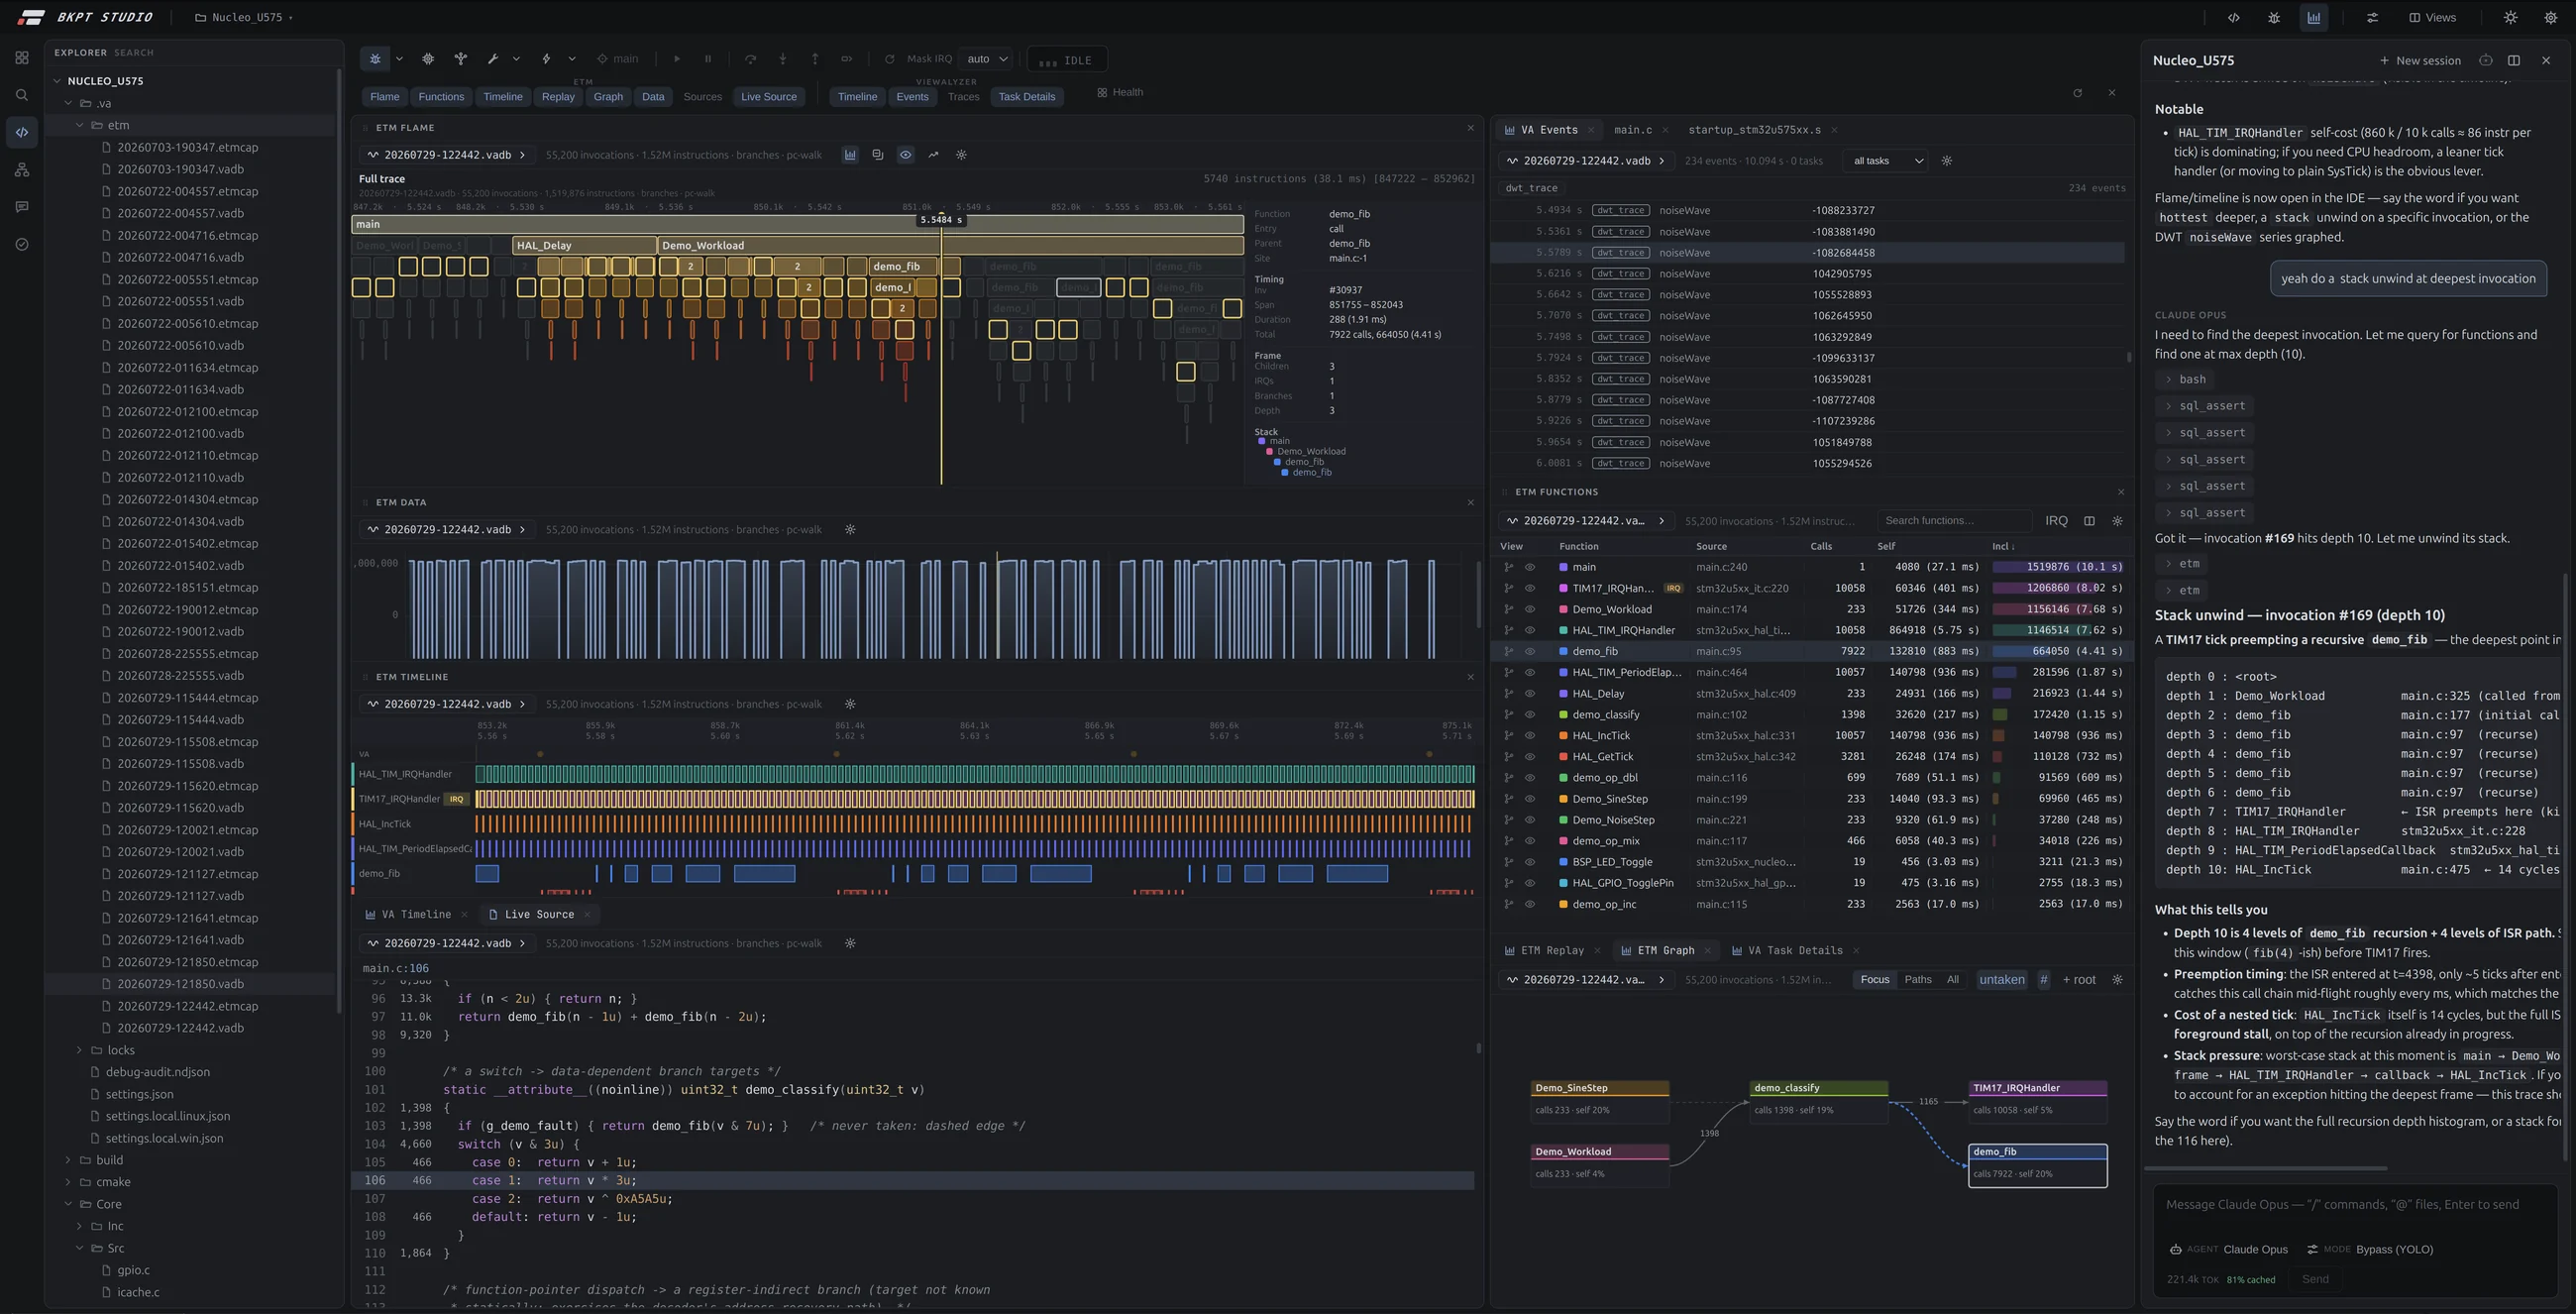
Task: Toggle eye visibility for Demo_Workload function row
Action: tap(1529, 609)
